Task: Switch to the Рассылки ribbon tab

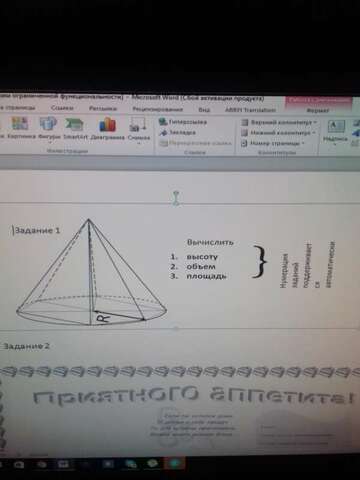Action: tap(103, 108)
